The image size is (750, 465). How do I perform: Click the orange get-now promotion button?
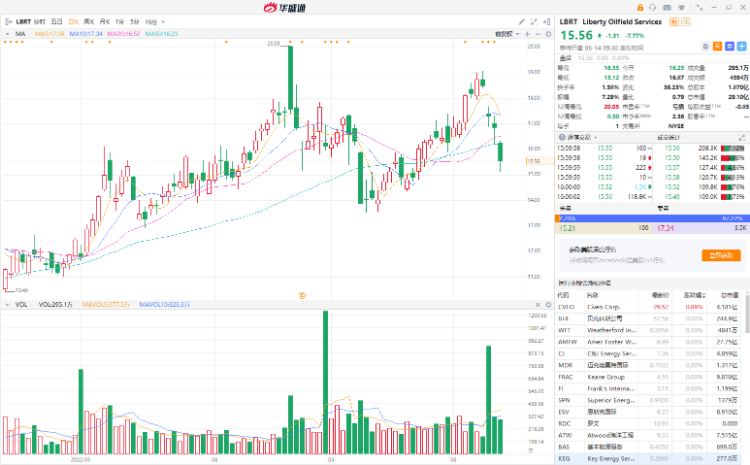[721, 255]
